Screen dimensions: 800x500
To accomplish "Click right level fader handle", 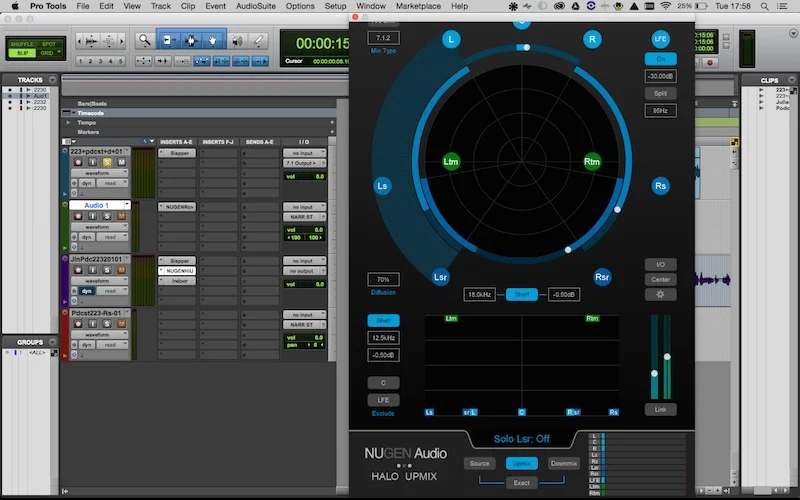I will pyautogui.click(x=667, y=357).
